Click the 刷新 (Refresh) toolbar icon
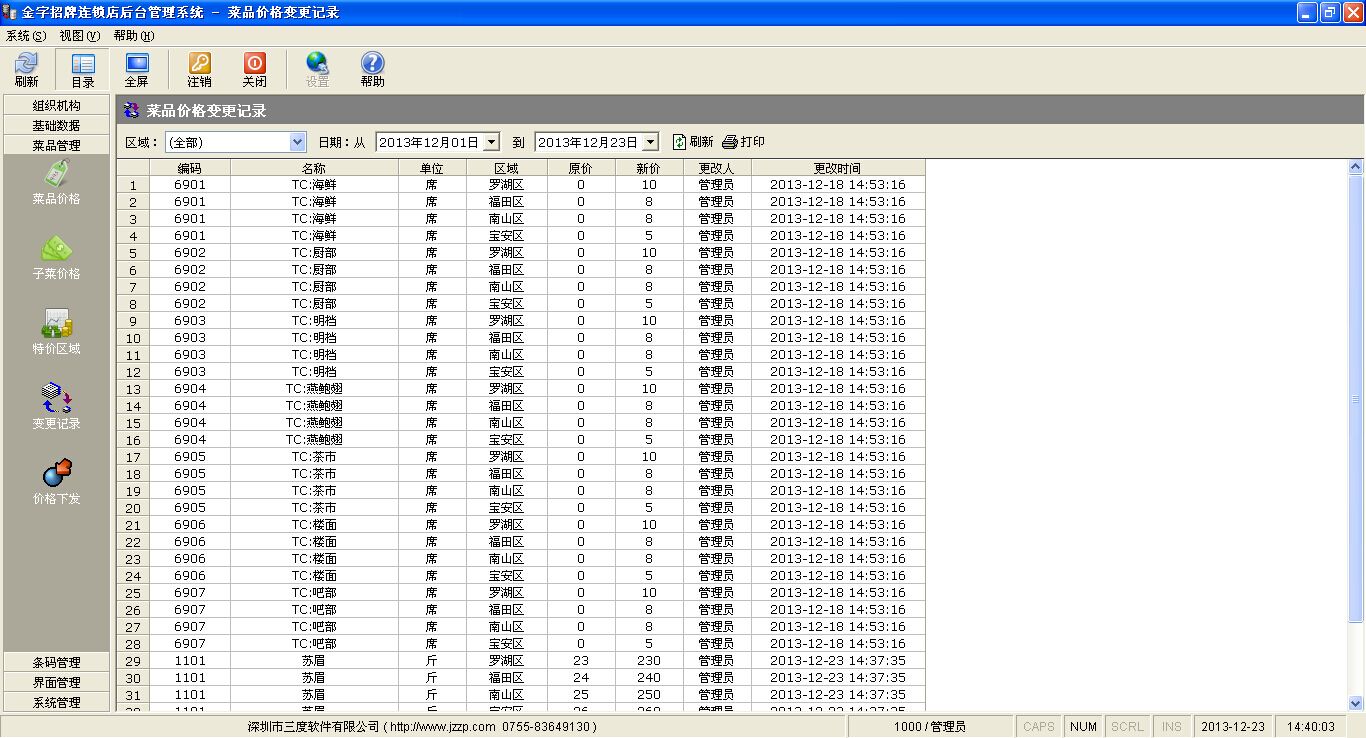Screen dimensions: 1366x738 coord(27,70)
